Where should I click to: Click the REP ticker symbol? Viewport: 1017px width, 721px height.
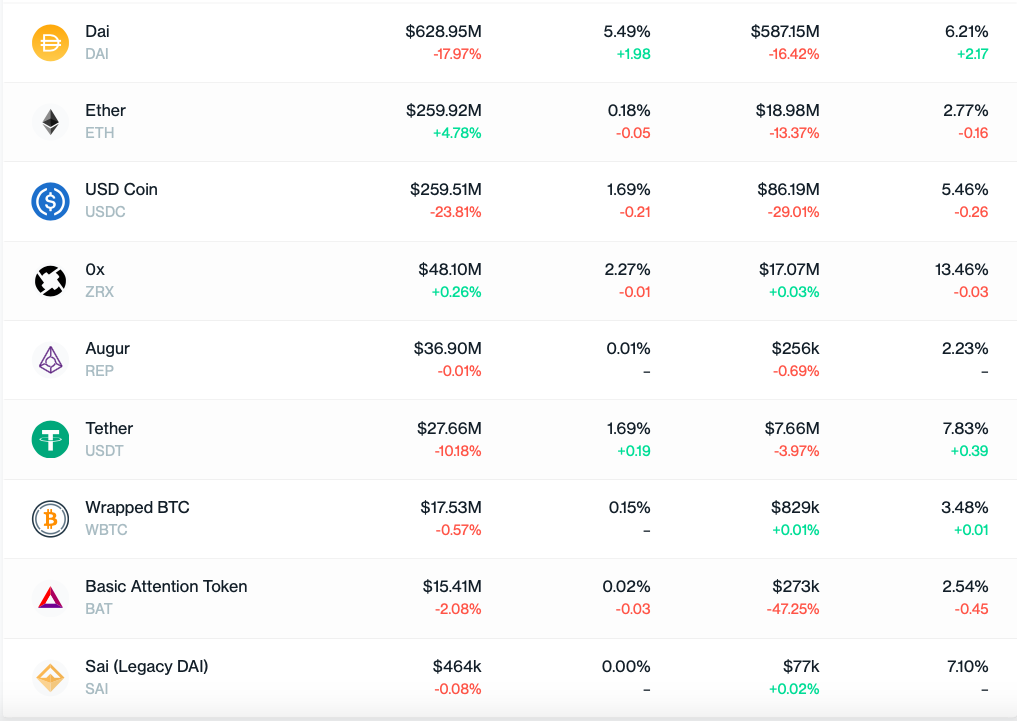point(99,371)
